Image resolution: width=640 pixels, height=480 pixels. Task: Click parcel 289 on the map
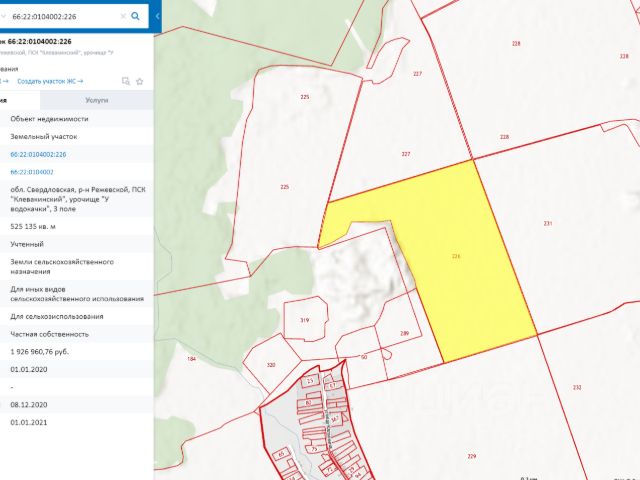404,334
